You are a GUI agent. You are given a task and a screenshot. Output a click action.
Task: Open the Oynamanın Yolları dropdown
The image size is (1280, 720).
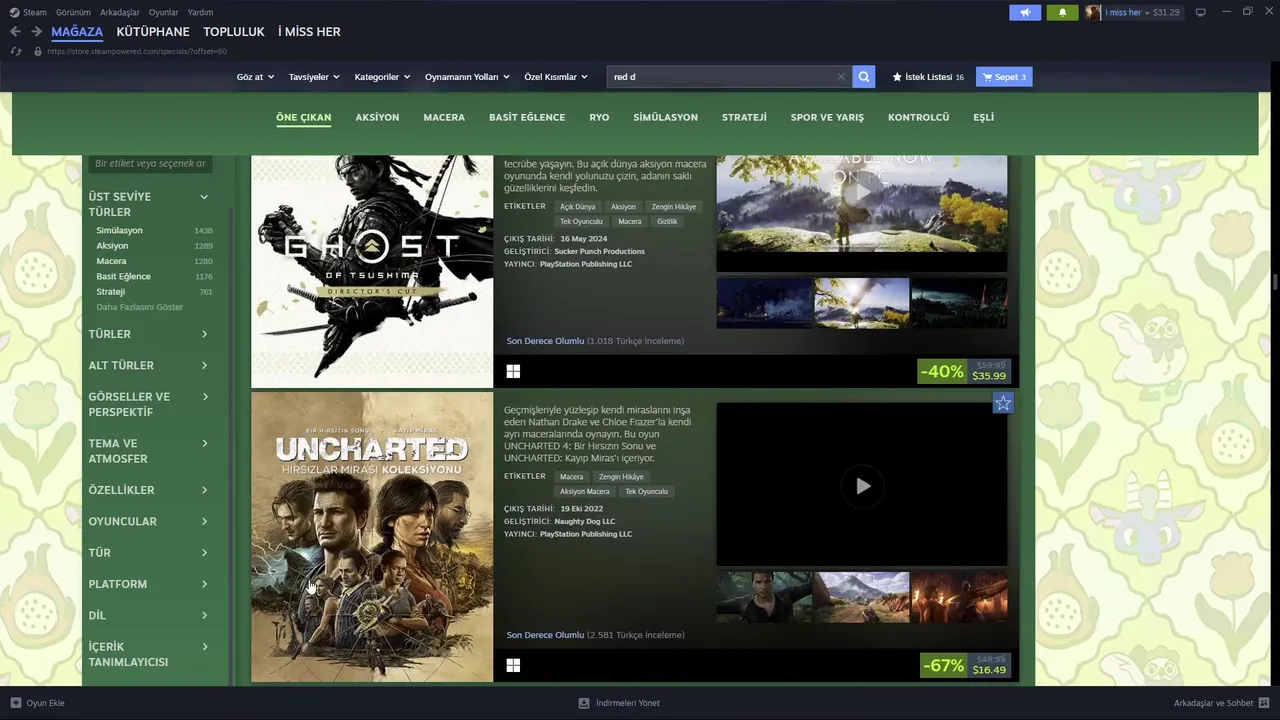click(x=467, y=77)
